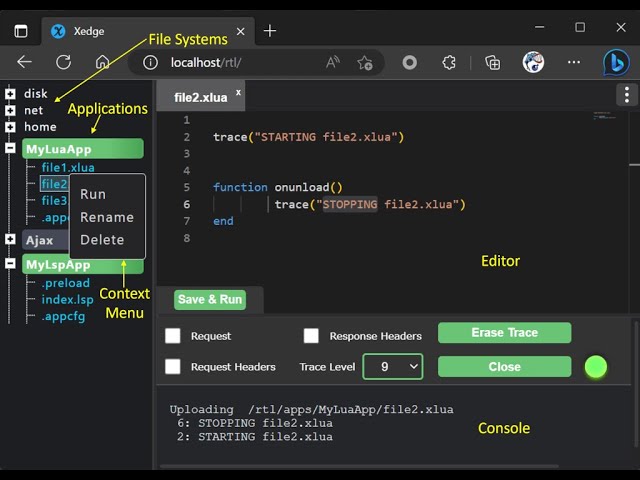Viewport: 640px width, 480px height.
Task: Click console line 'Uploading /rtl/apps/MyLuaApp/file2.xlua'
Action: pyautogui.click(x=311, y=409)
